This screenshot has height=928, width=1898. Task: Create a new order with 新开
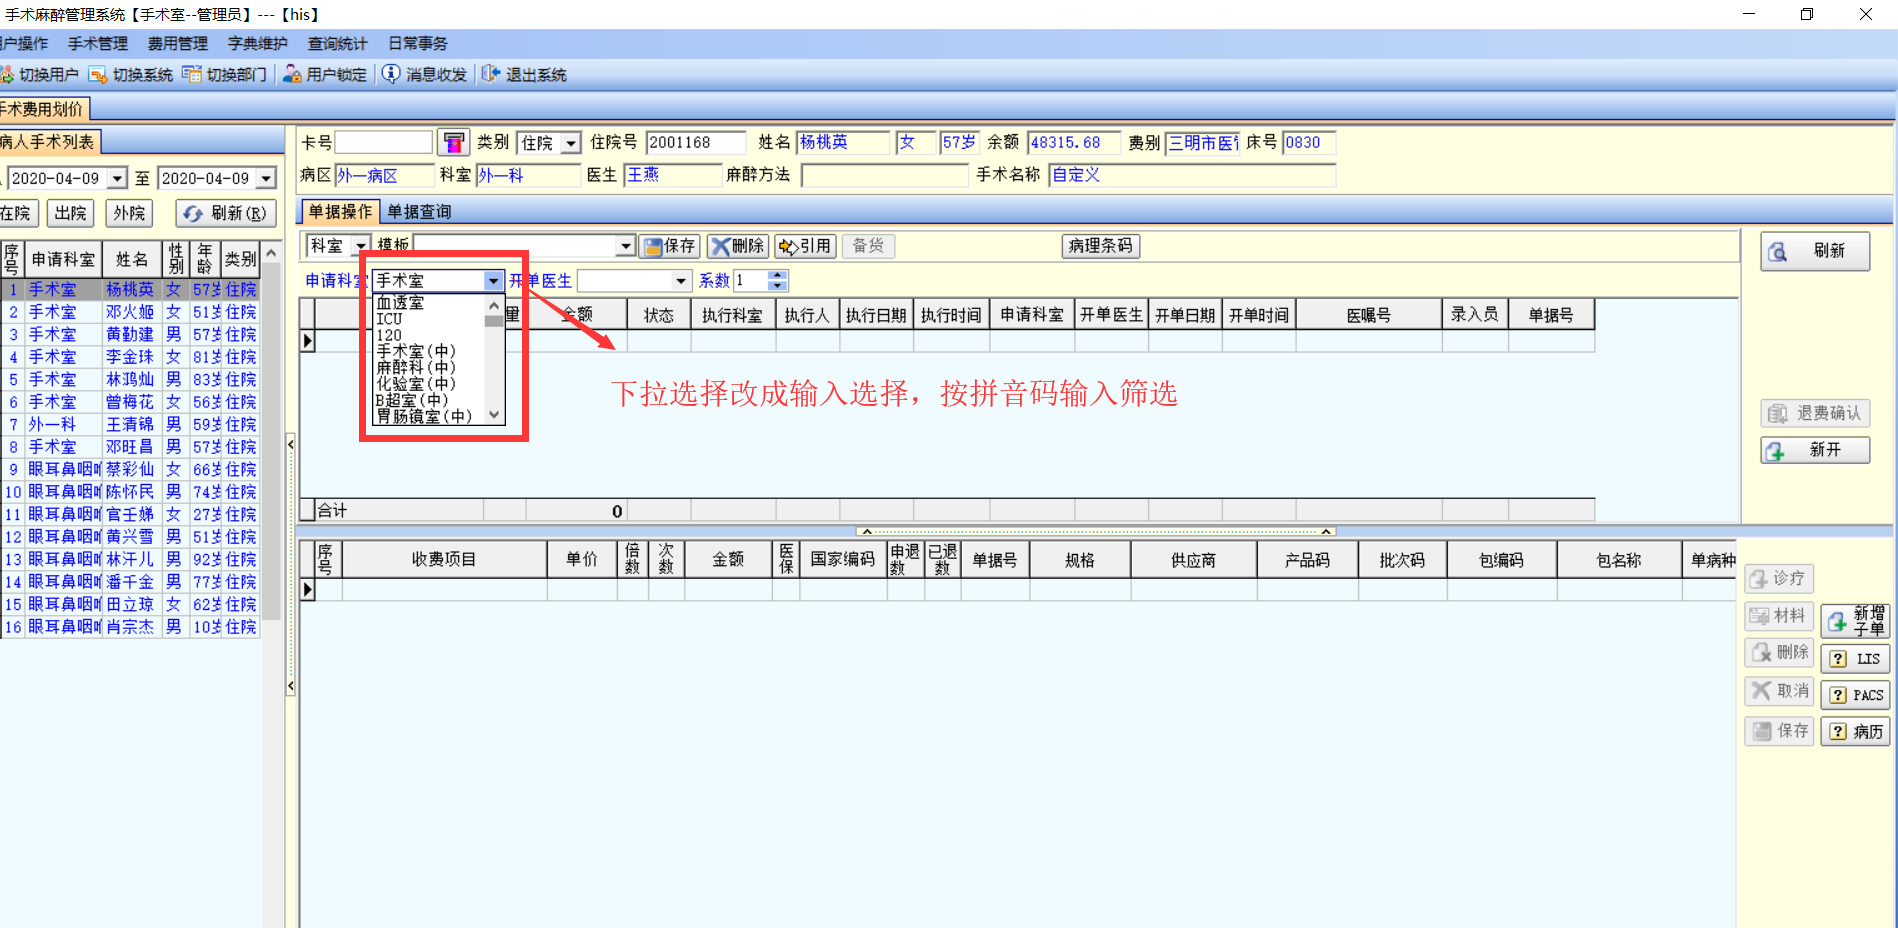click(1815, 450)
